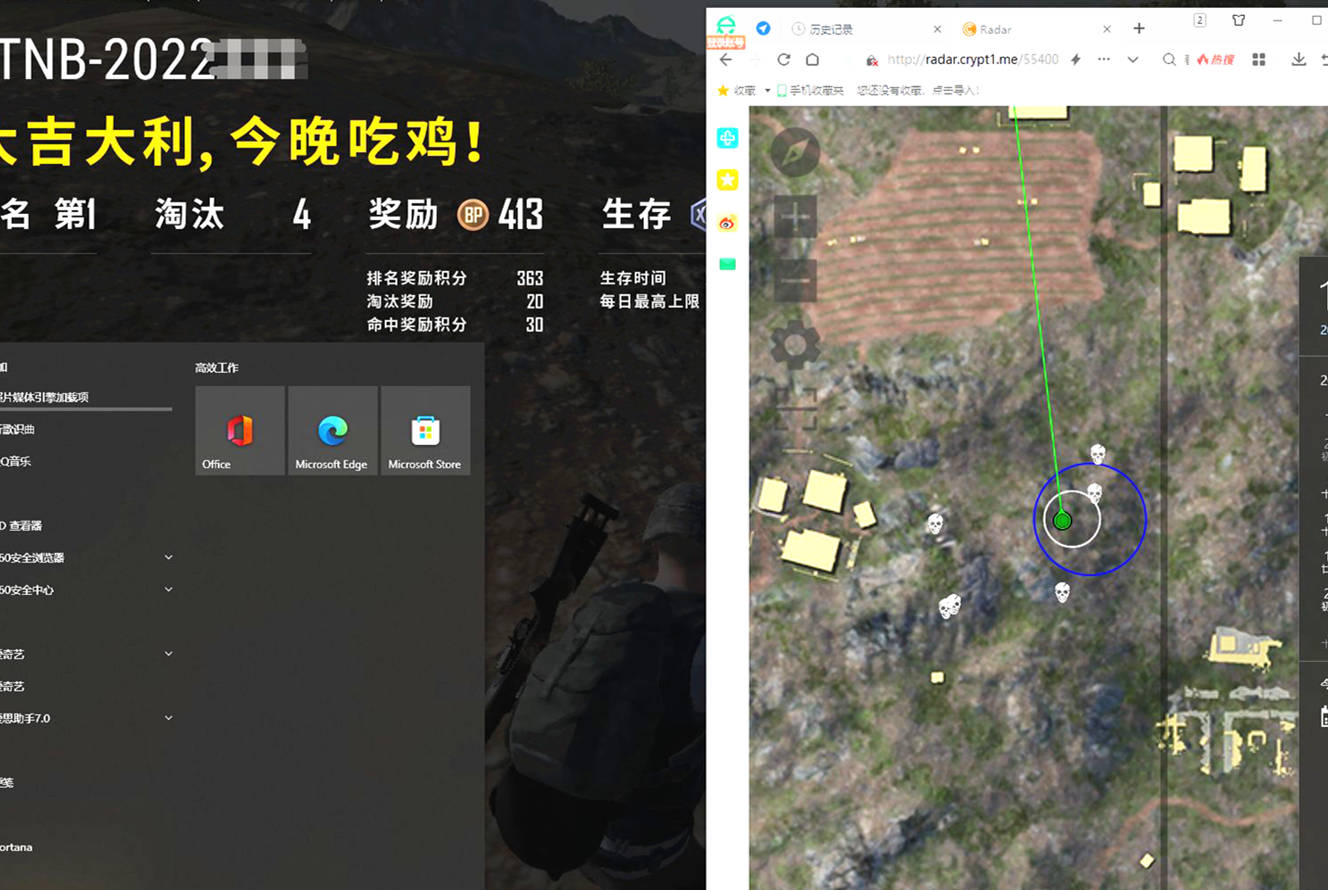Click the 高效工作 tile group header
Image resolution: width=1328 pixels, height=890 pixels.
(217, 368)
